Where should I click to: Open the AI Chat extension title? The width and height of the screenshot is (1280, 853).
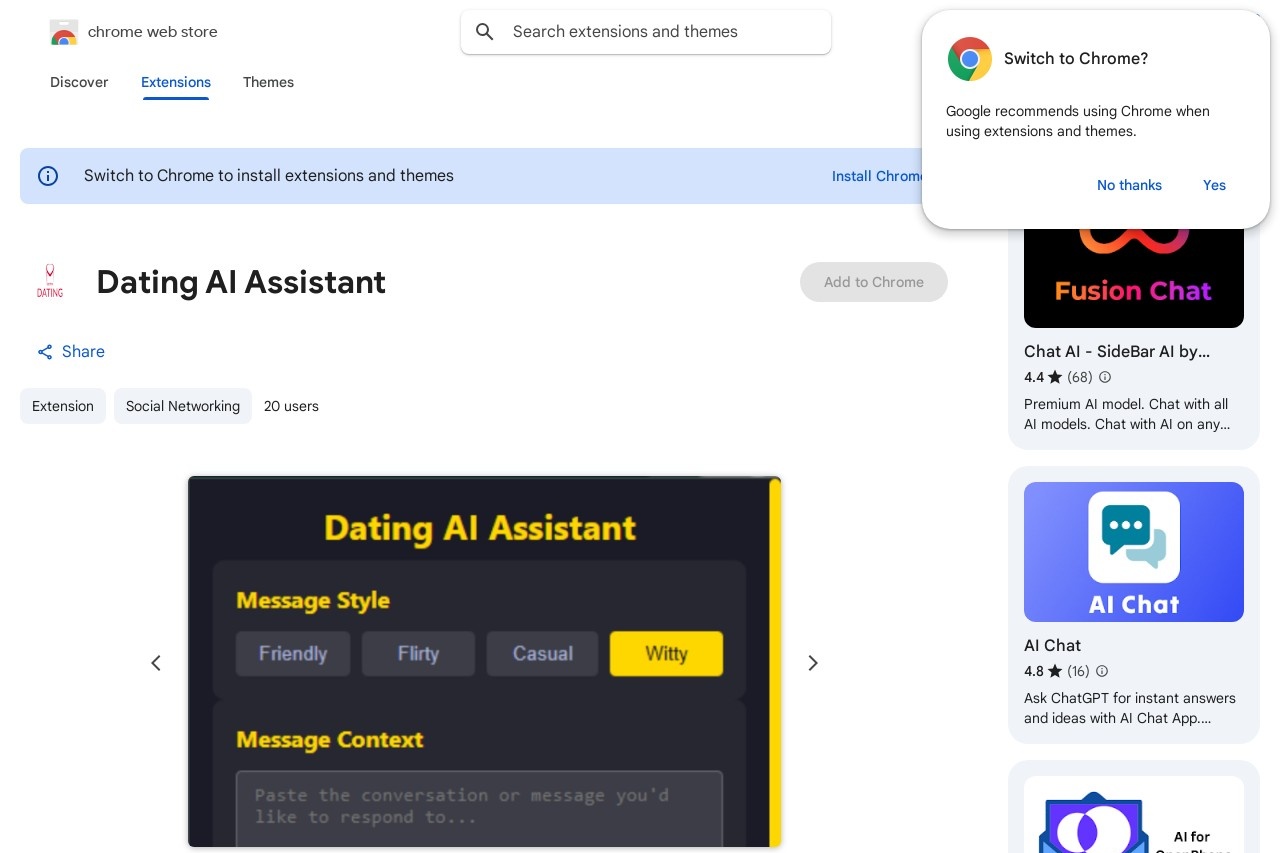coord(1052,646)
